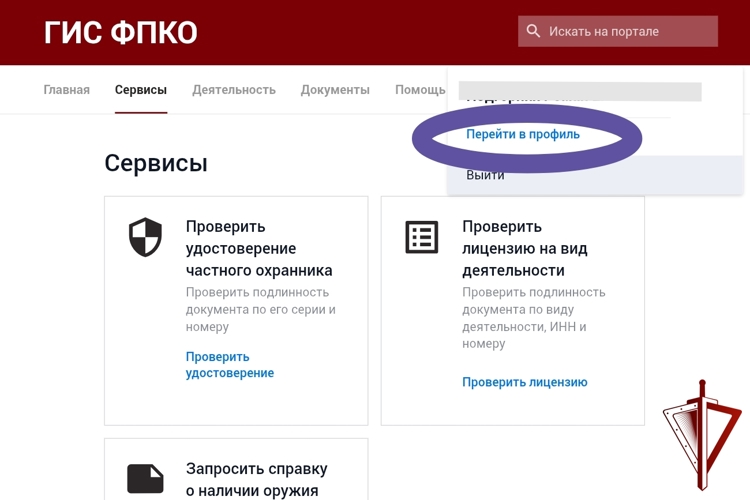Open the Документы tab
Image resolution: width=750 pixels, height=500 pixels.
pos(335,89)
